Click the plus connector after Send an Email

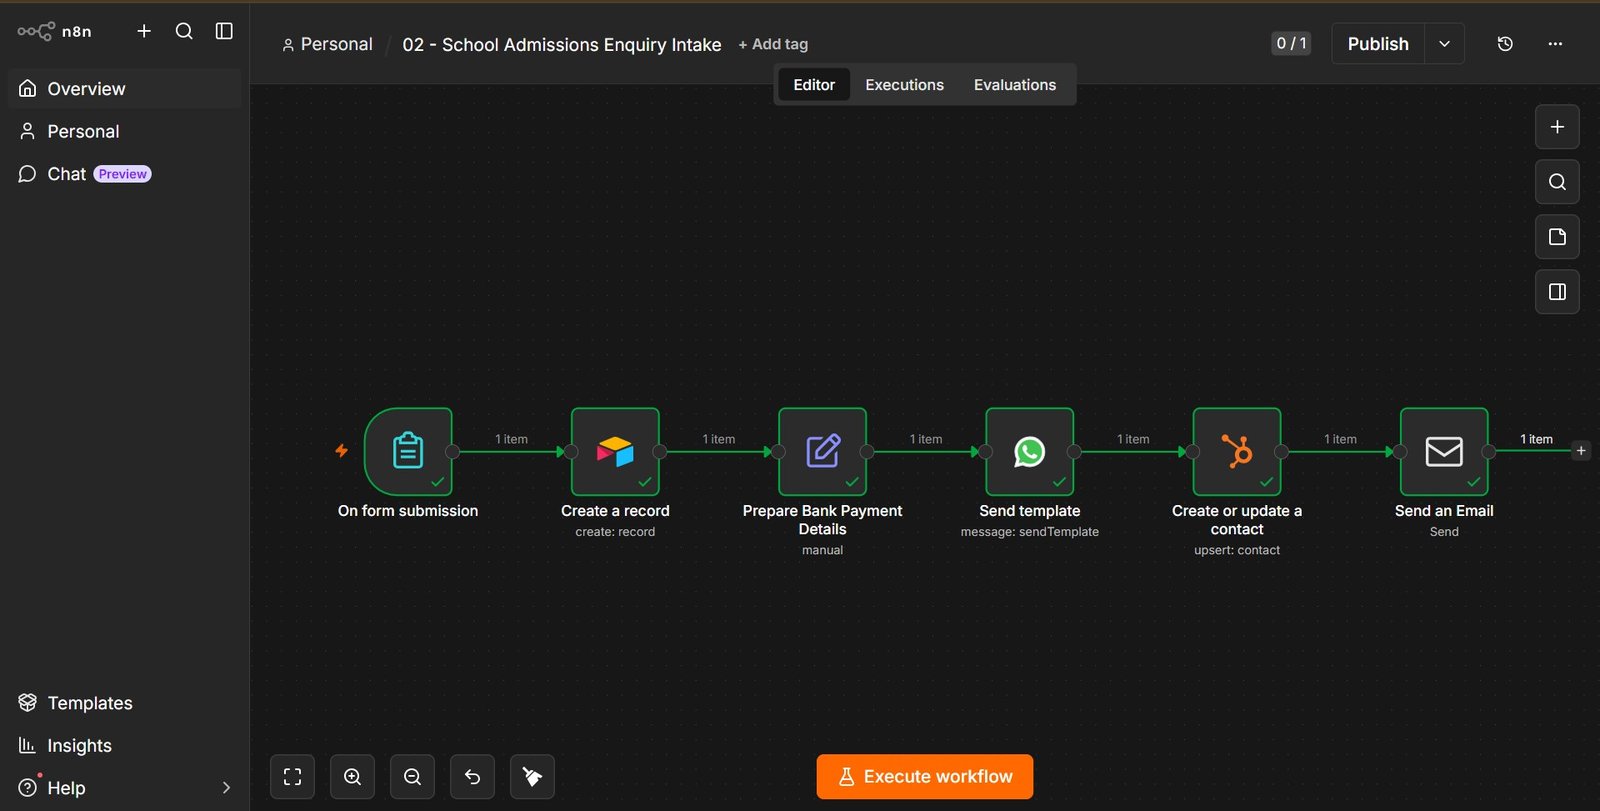[1581, 451]
